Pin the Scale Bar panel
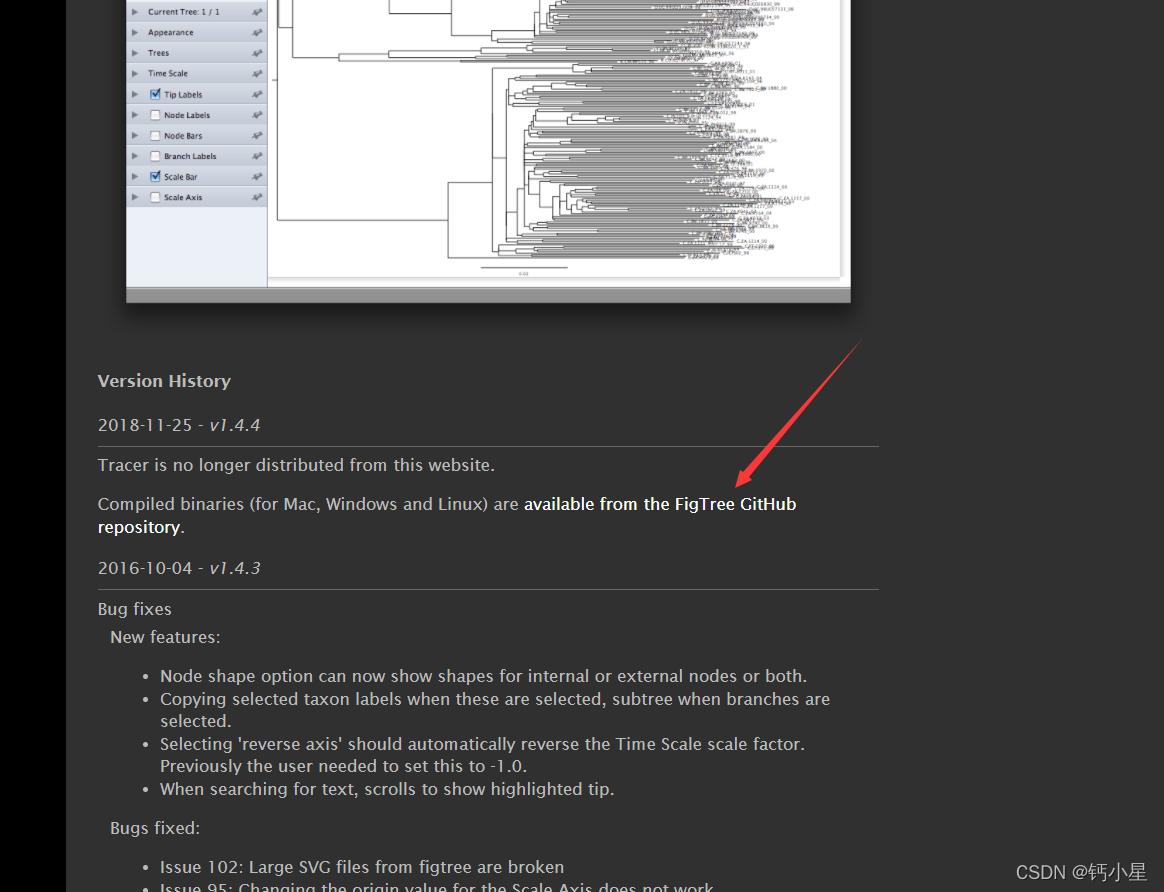This screenshot has width=1164, height=892. [x=257, y=177]
